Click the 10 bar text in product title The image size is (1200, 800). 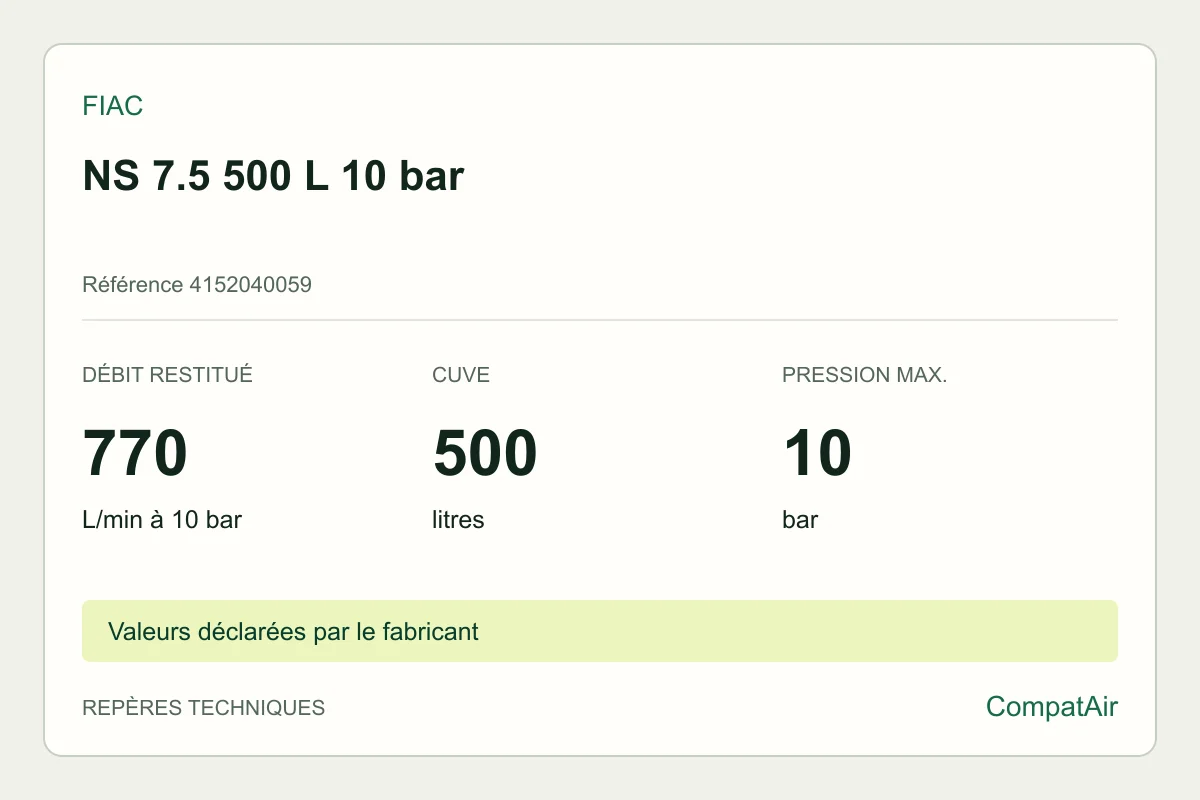click(x=403, y=176)
